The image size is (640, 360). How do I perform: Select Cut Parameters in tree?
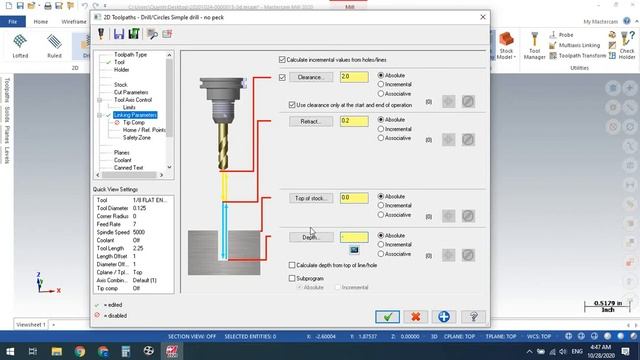[131, 92]
